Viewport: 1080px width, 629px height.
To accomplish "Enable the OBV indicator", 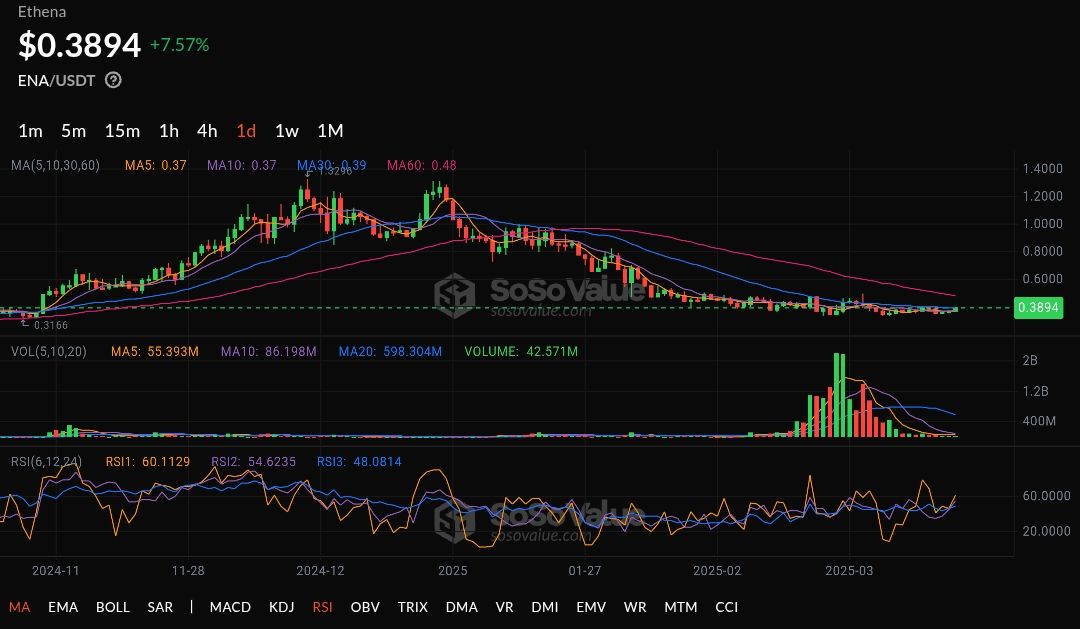I will click(365, 607).
